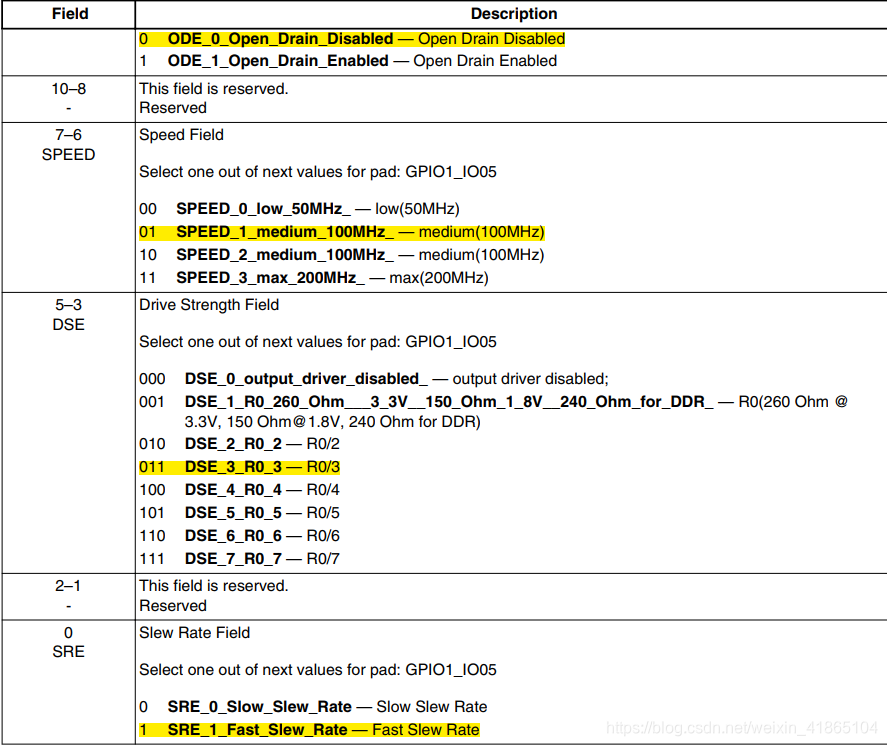Viewport: 887px width, 746px height.
Task: Click the 'DSE' field name
Action: click(68, 324)
